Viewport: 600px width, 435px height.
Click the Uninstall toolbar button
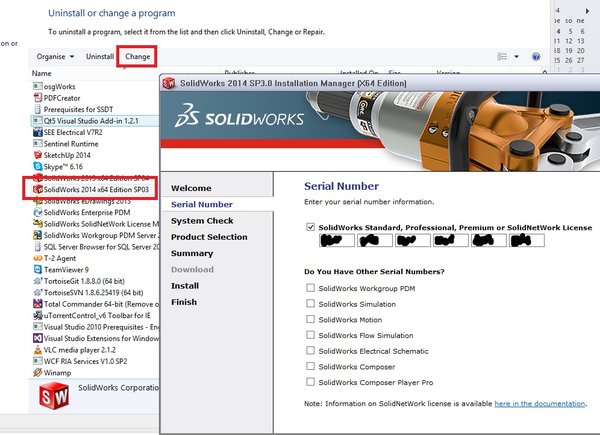[x=100, y=57]
